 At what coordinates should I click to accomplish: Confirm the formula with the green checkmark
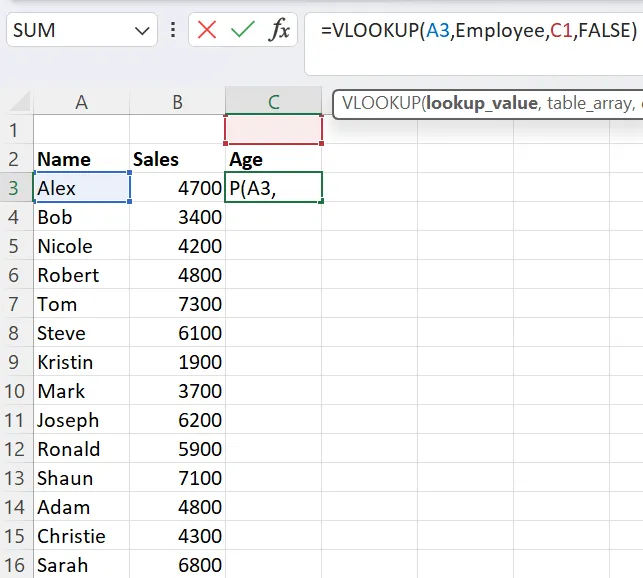[x=243, y=30]
